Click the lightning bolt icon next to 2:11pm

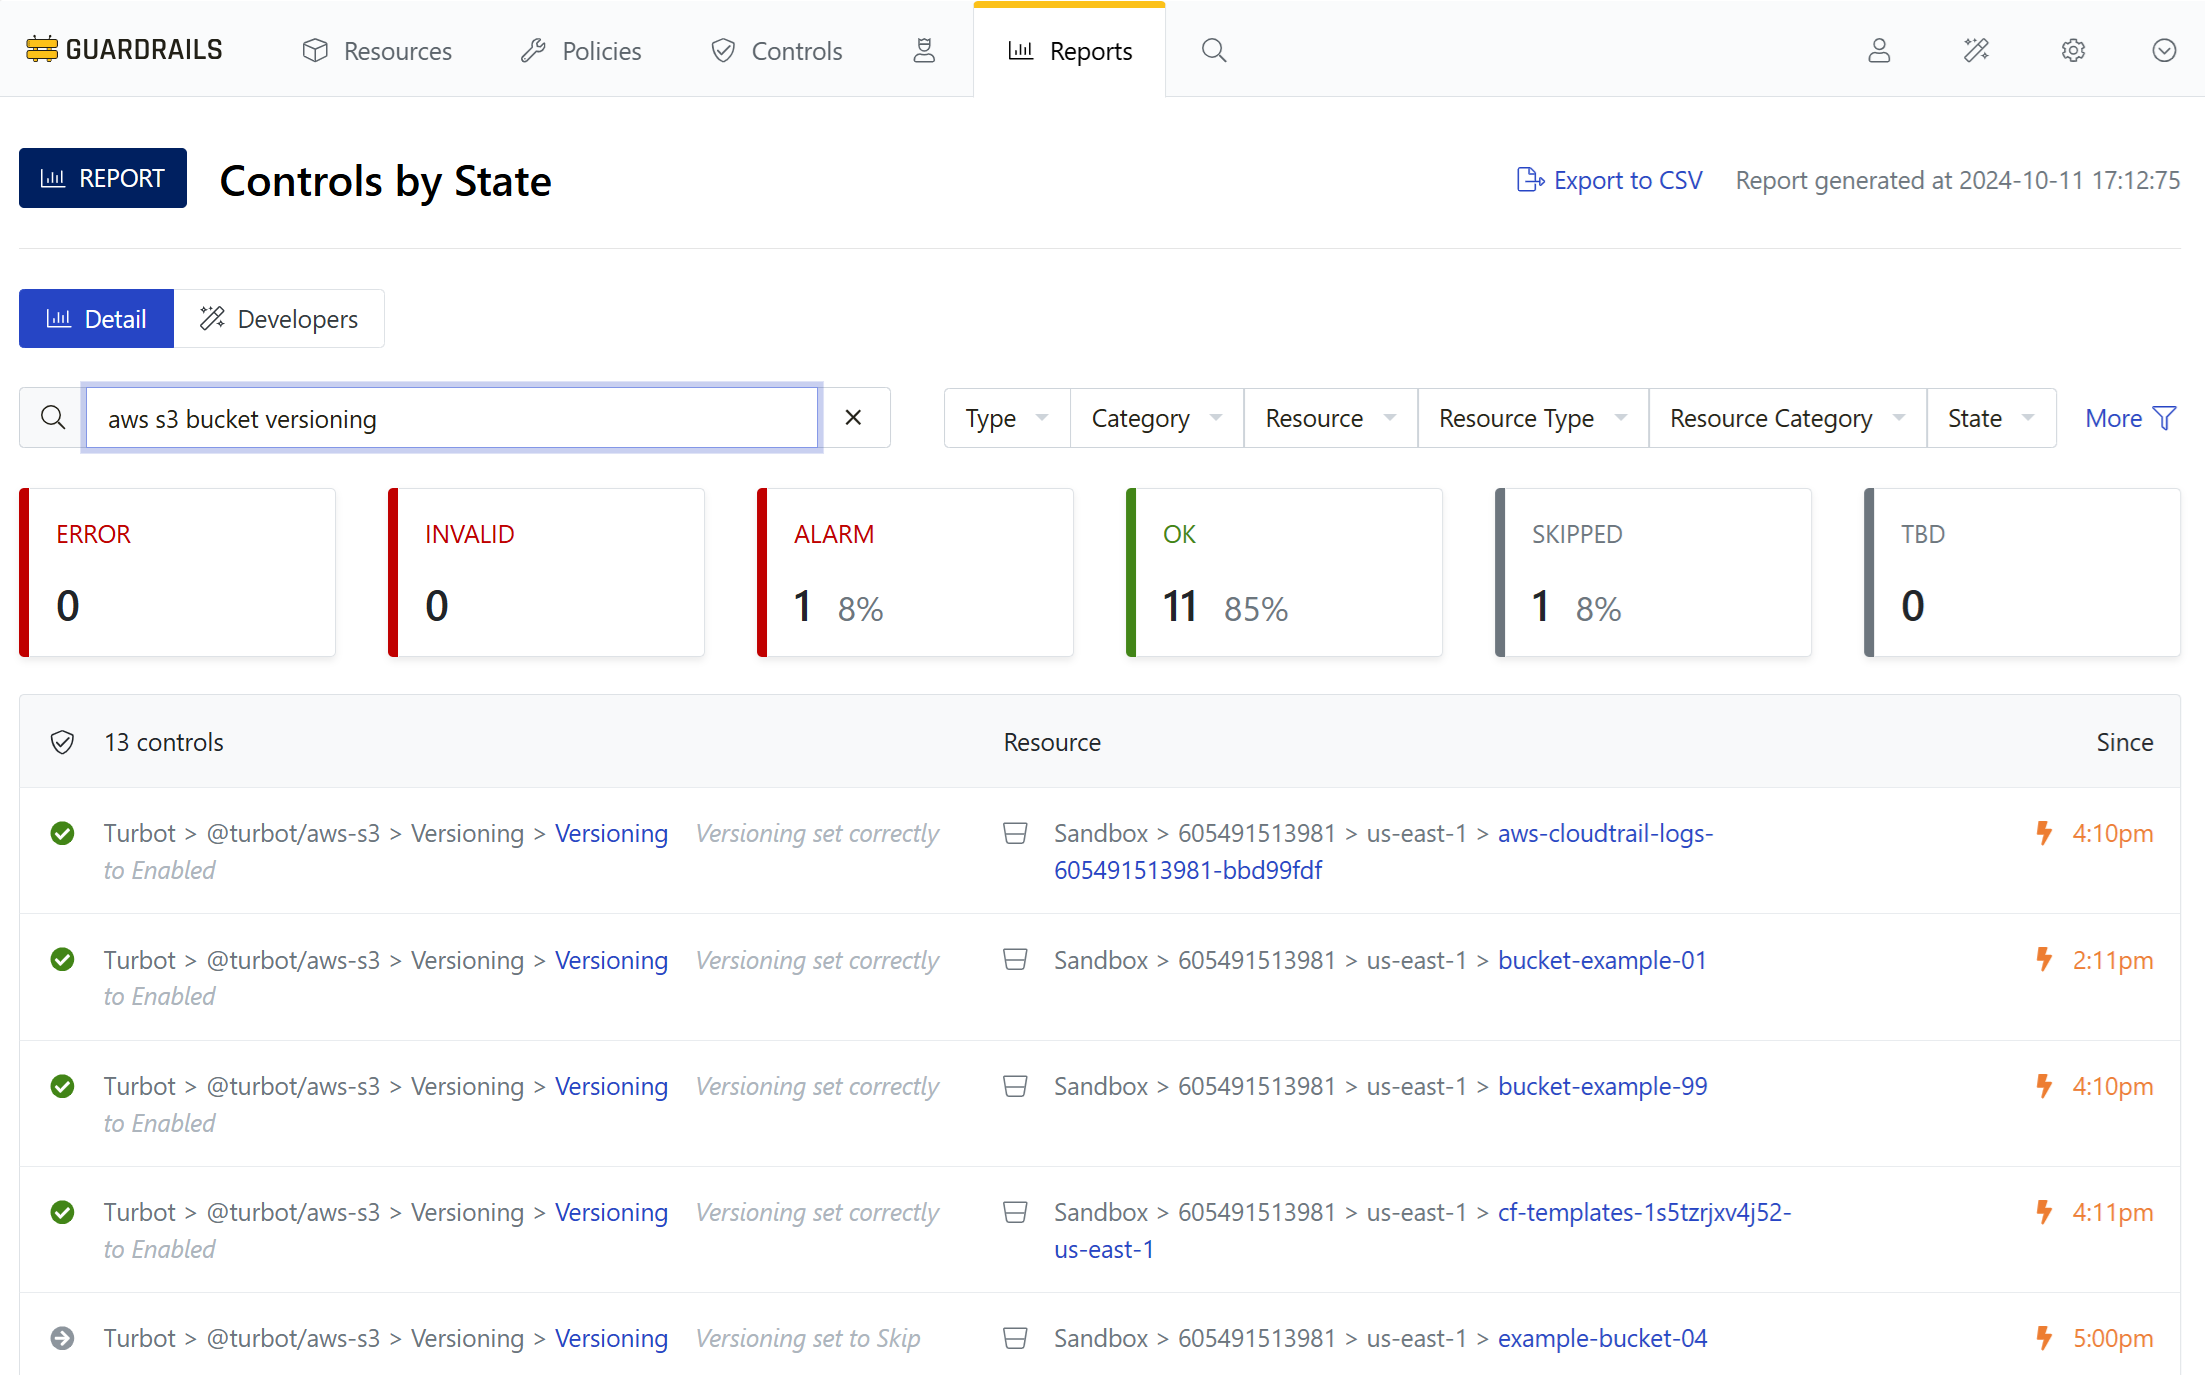(x=2044, y=960)
